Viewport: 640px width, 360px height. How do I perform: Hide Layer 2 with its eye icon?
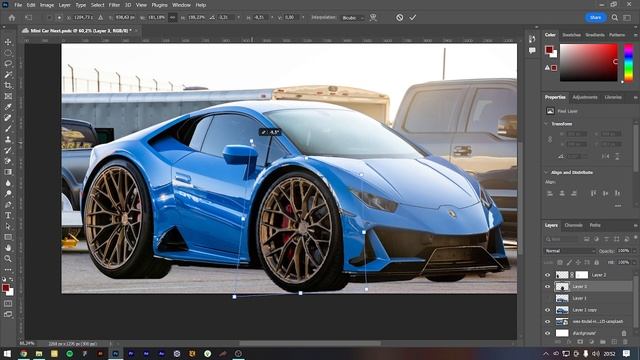tap(548, 275)
